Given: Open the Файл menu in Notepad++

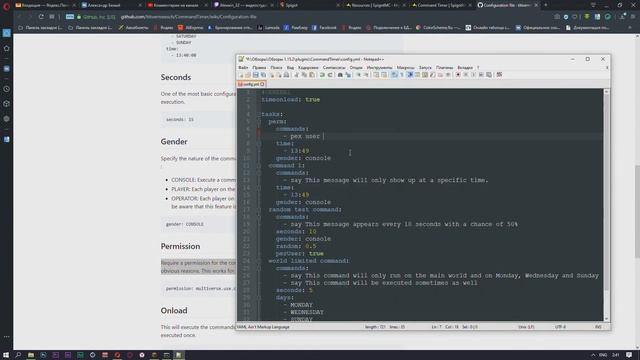Looking at the screenshot, I should pos(243,68).
